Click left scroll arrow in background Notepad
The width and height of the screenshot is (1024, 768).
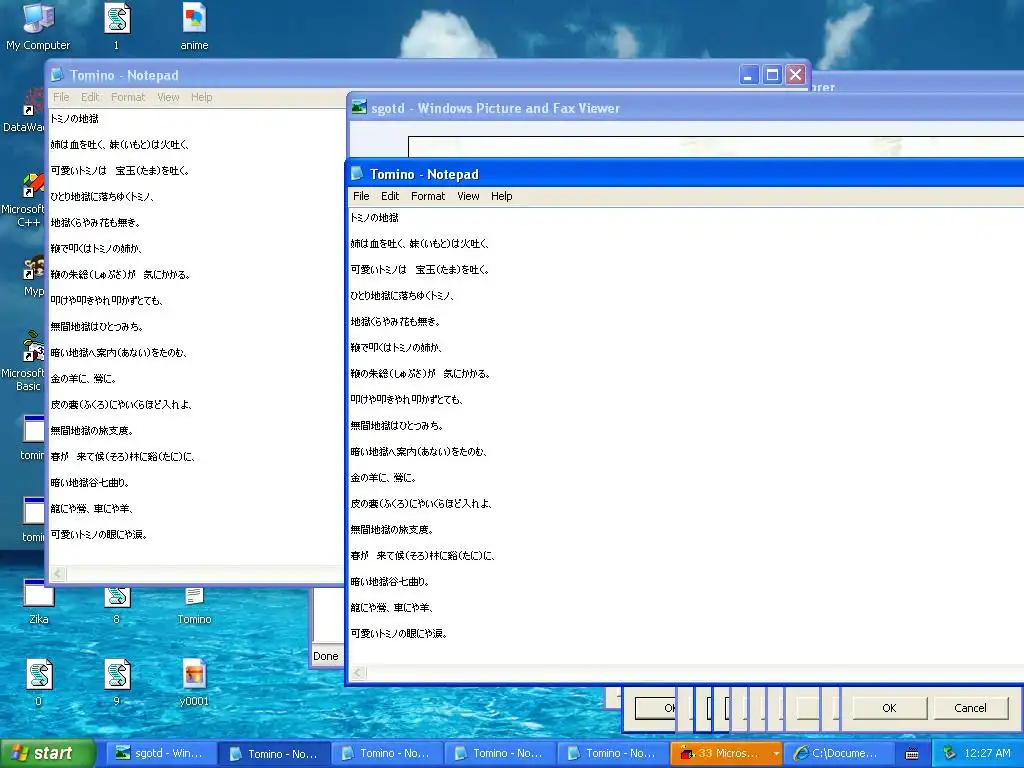click(58, 573)
